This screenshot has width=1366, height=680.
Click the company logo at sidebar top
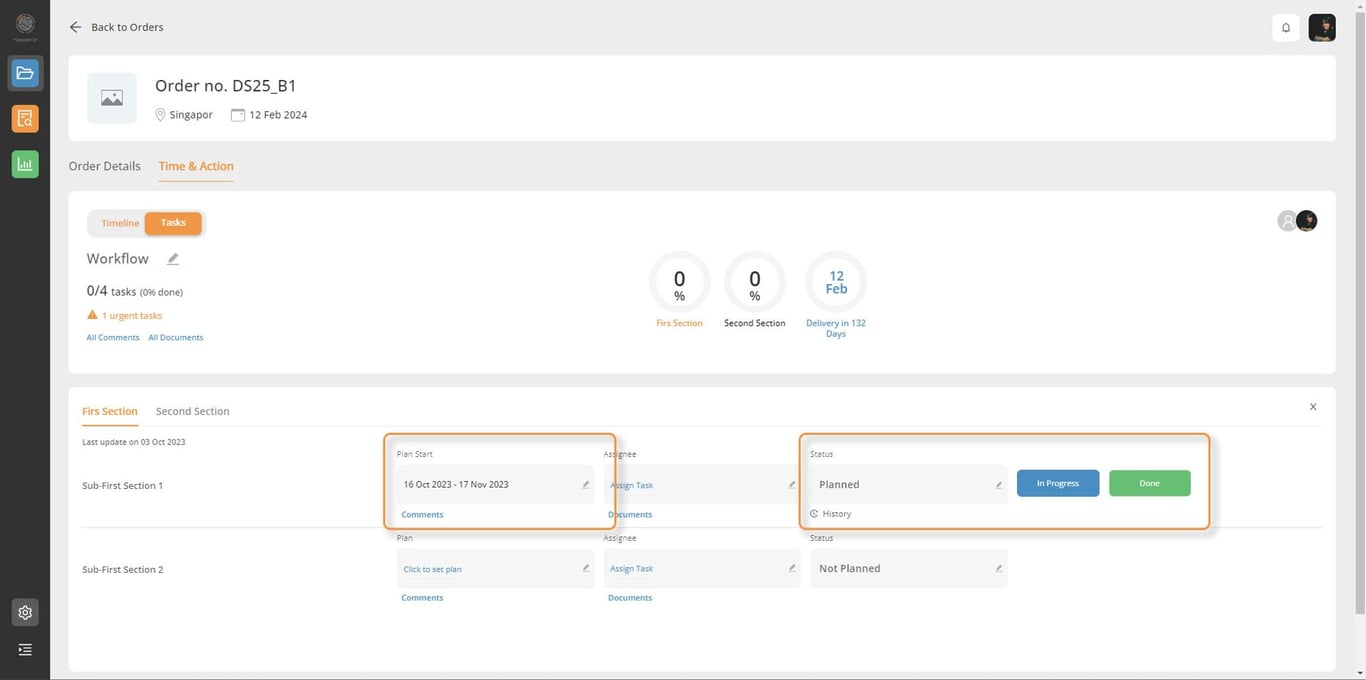25,24
